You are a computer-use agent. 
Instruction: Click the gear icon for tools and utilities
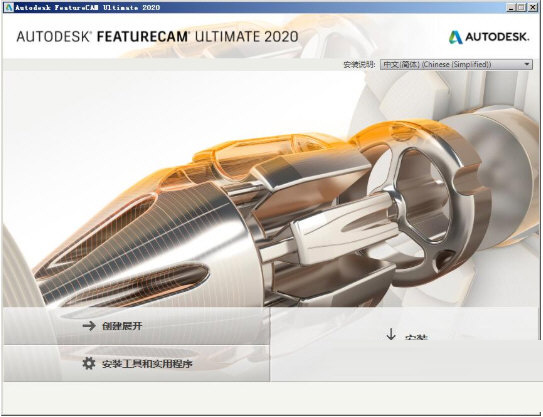(x=89, y=363)
